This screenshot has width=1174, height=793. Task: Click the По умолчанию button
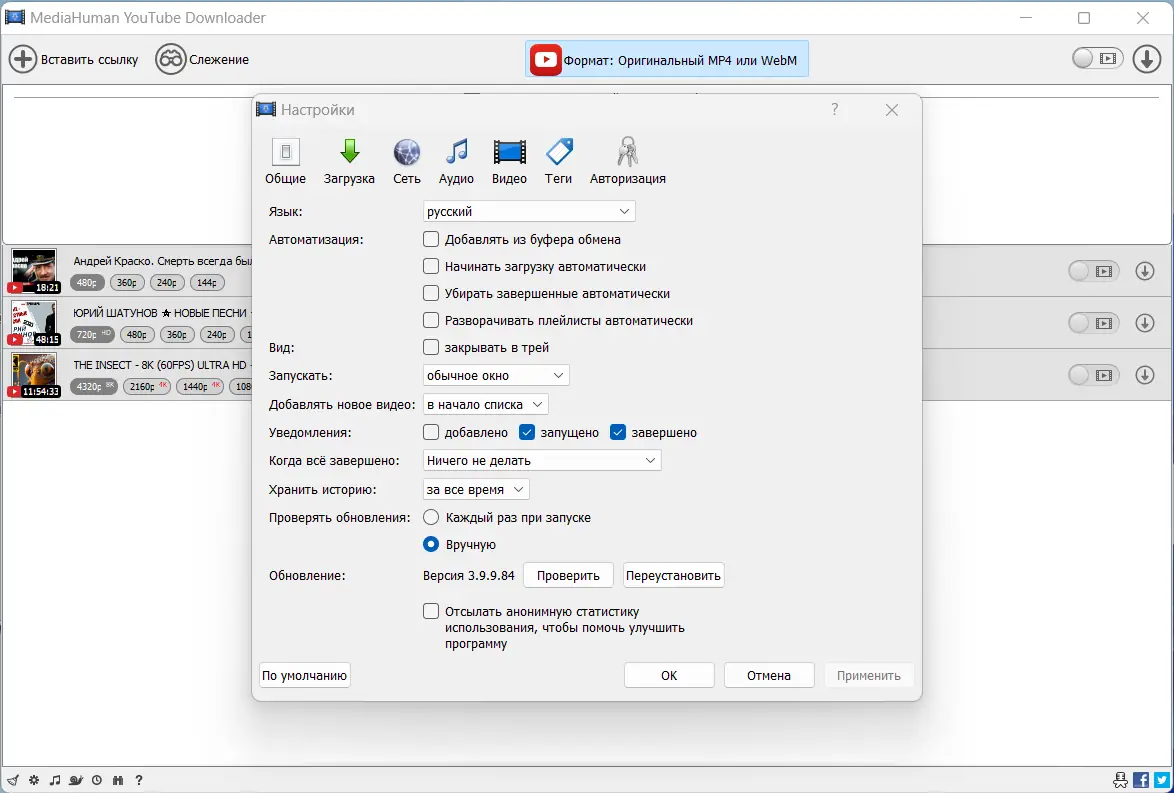tap(305, 675)
